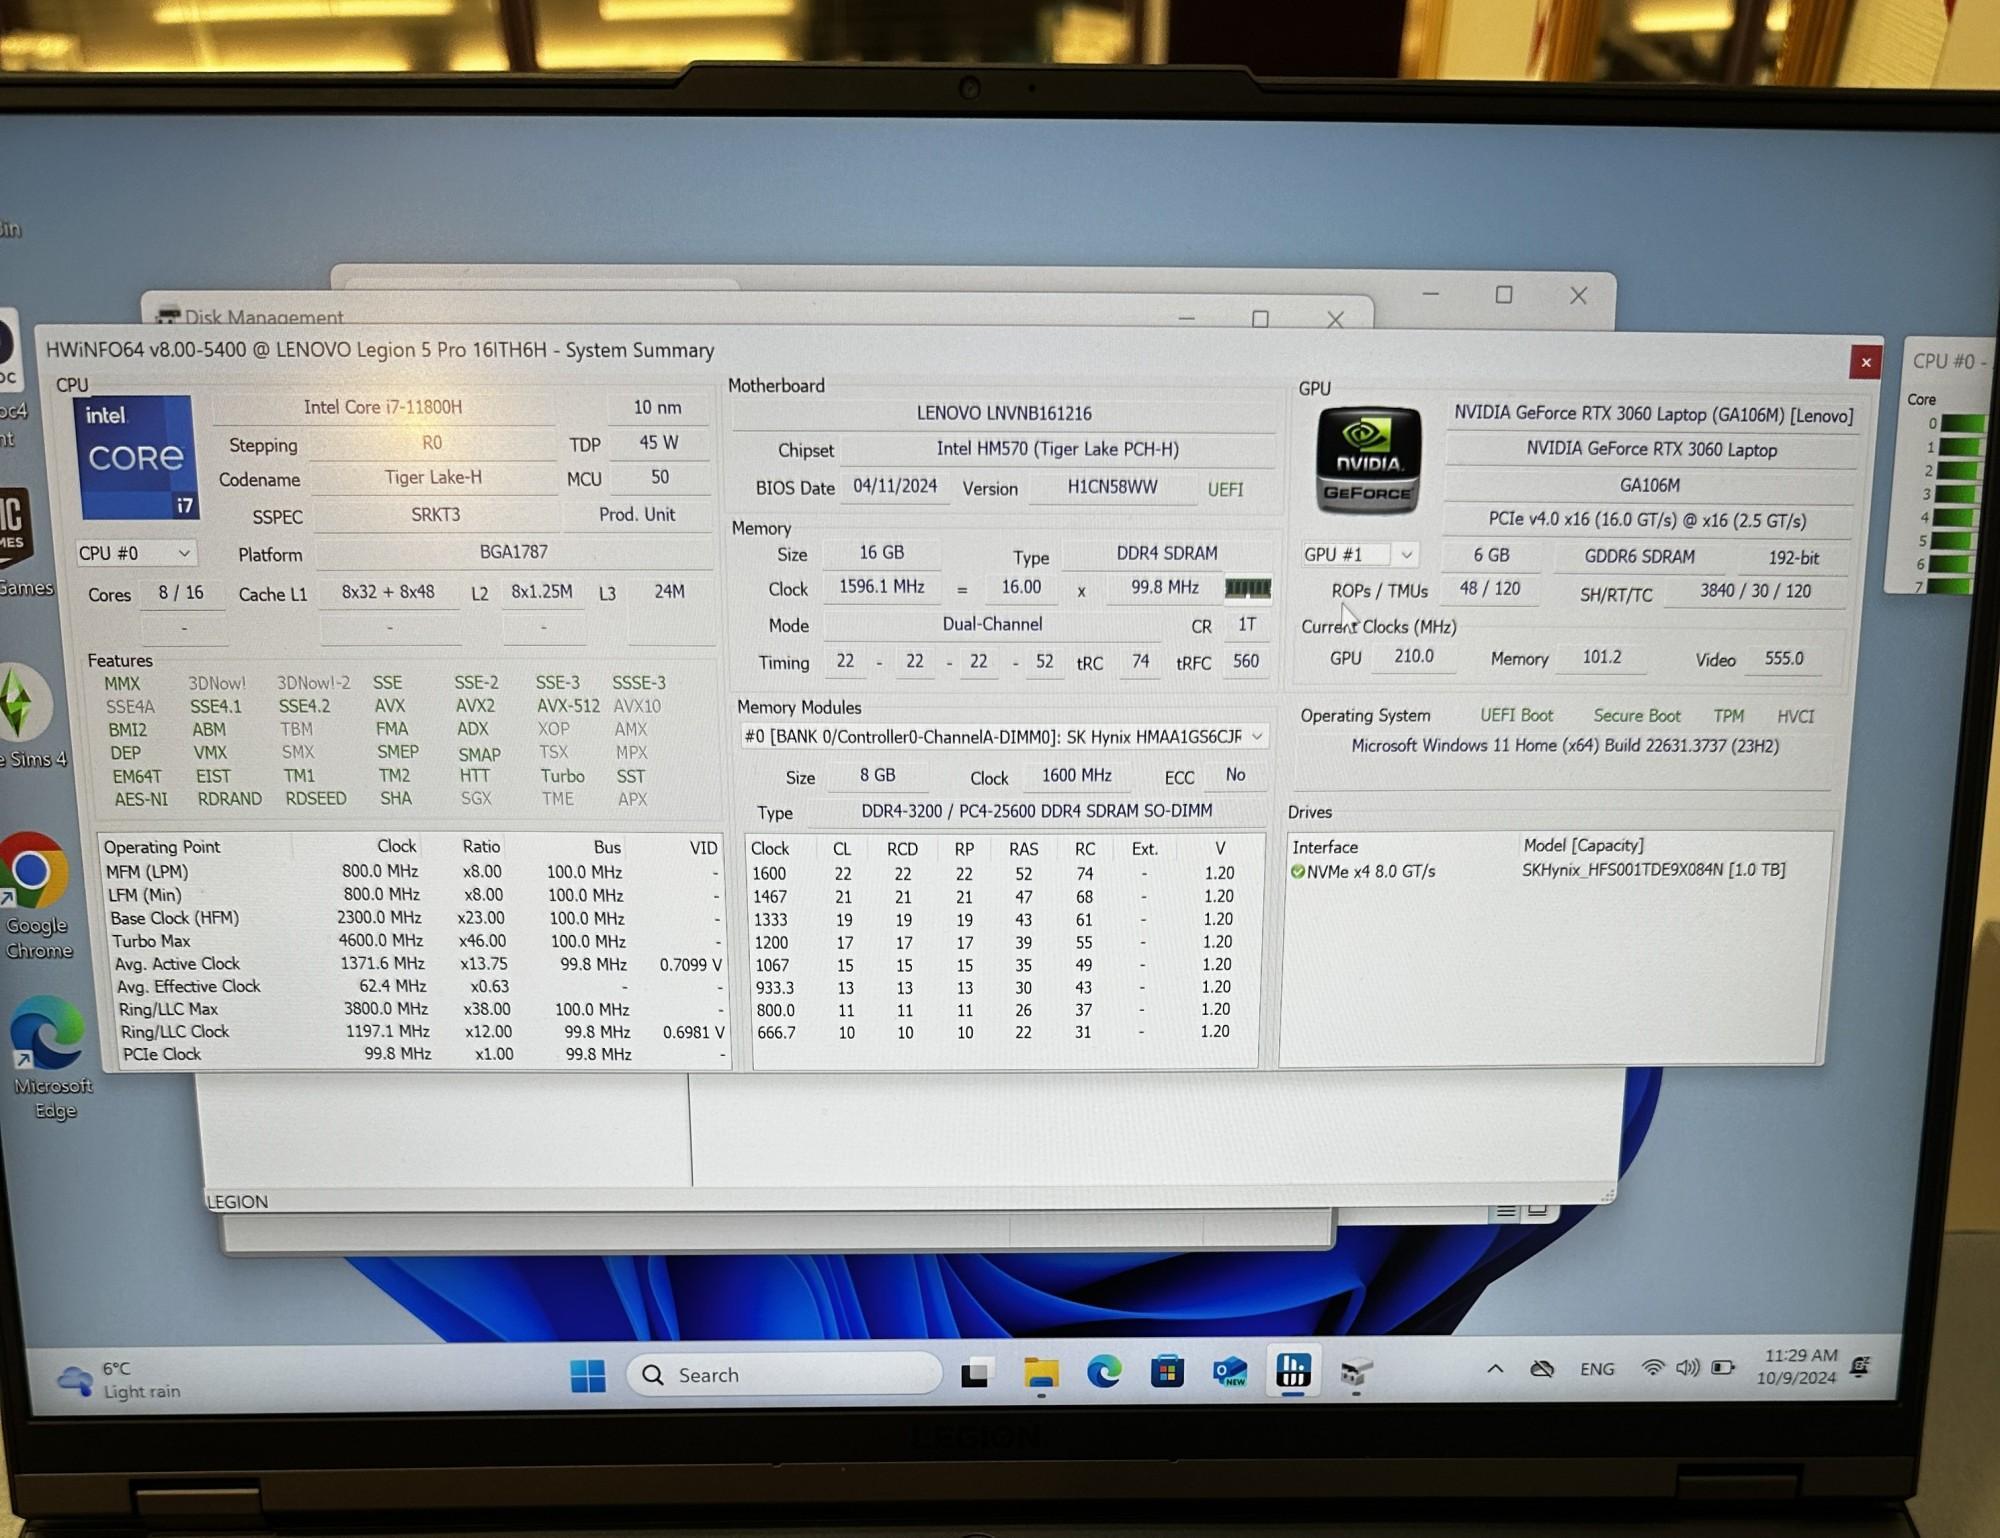Click the 1600 clock memory timing row
Viewport: 2000px width, 1538px height.
pyautogui.click(x=1003, y=873)
